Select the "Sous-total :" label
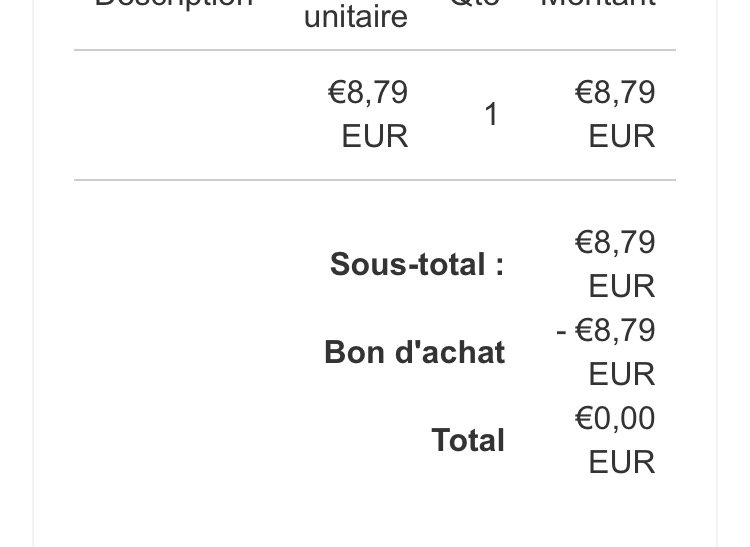 tap(417, 264)
